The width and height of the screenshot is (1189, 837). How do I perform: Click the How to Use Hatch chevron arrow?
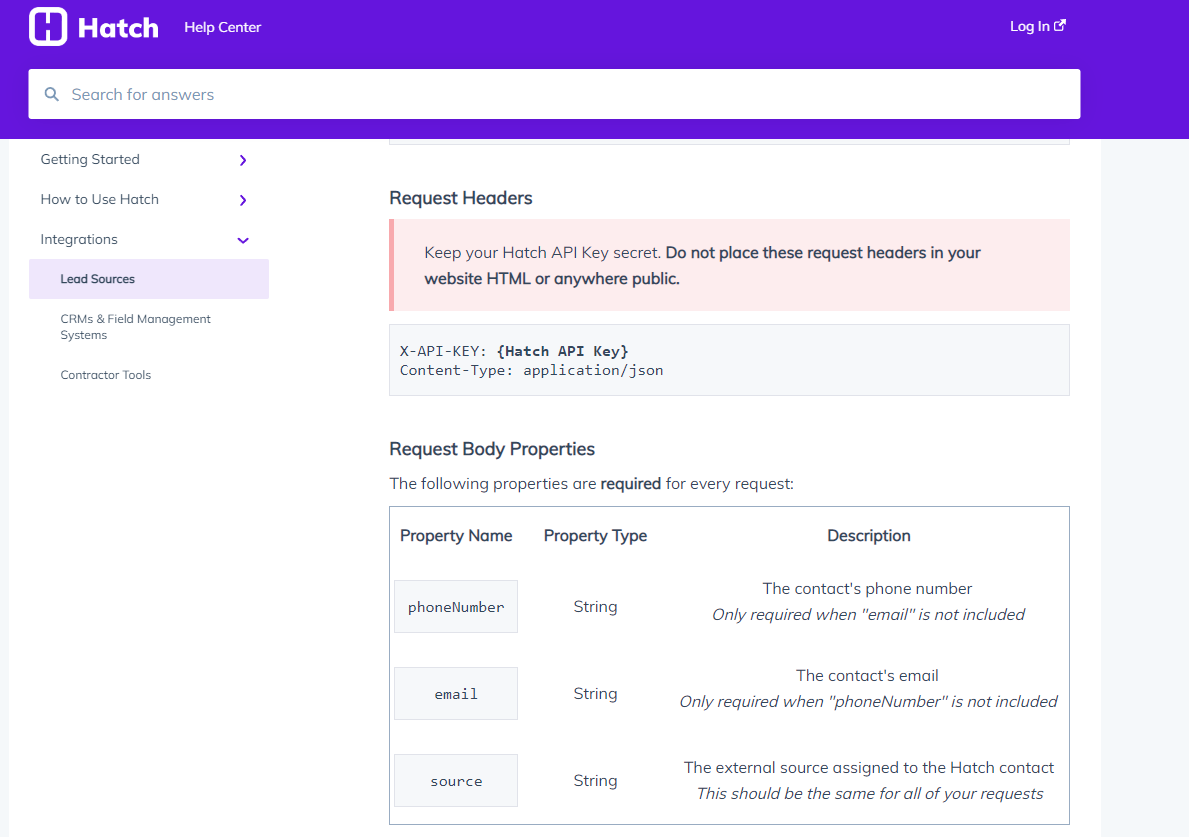242,199
